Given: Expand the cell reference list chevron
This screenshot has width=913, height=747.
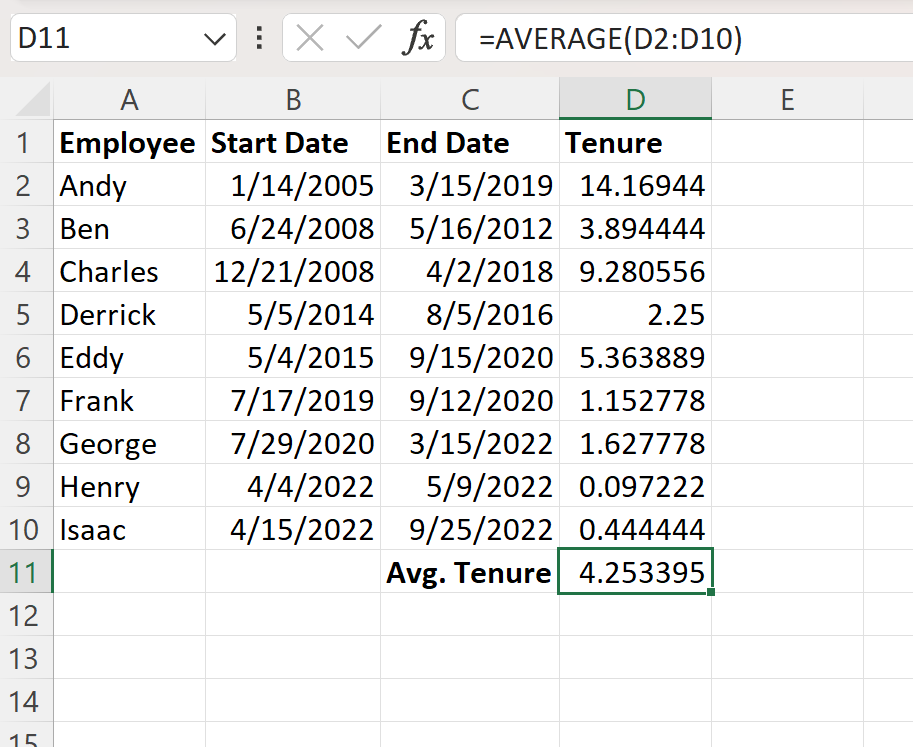Looking at the screenshot, I should [213, 38].
